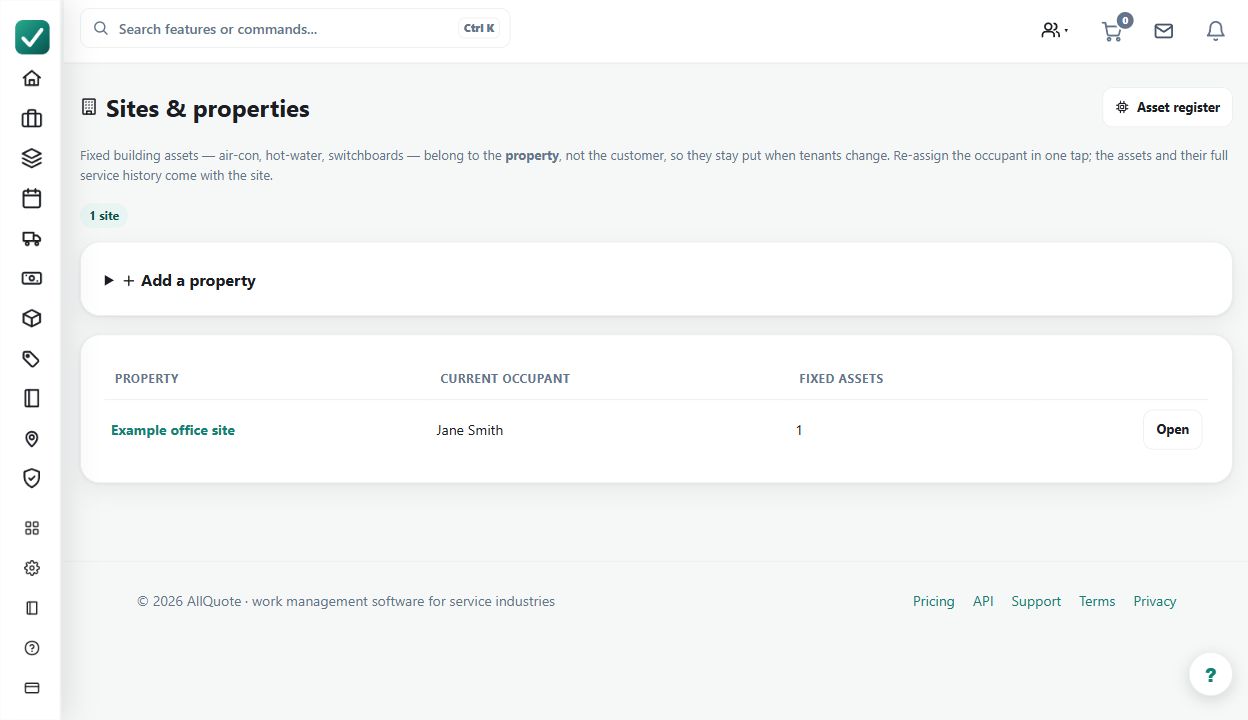Follow the Privacy footer link
This screenshot has height=720, width=1248.
[1155, 601]
